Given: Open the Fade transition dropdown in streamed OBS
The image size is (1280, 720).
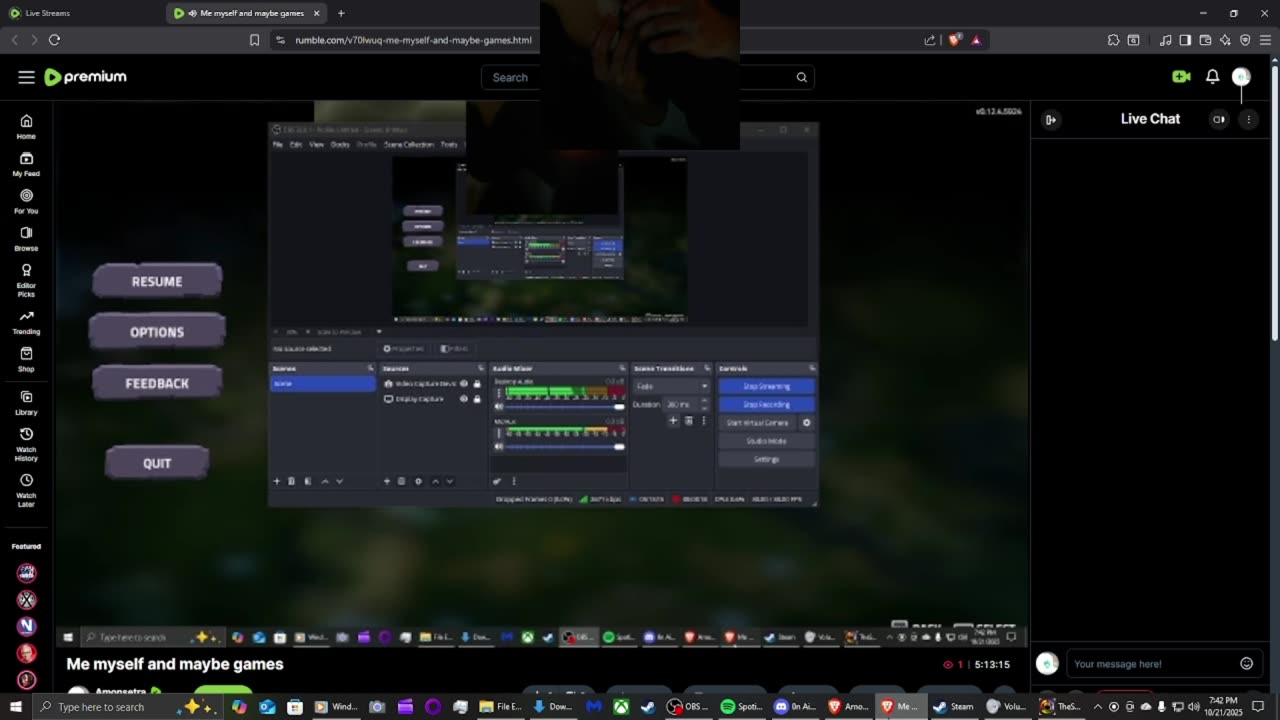Looking at the screenshot, I should click(672, 386).
